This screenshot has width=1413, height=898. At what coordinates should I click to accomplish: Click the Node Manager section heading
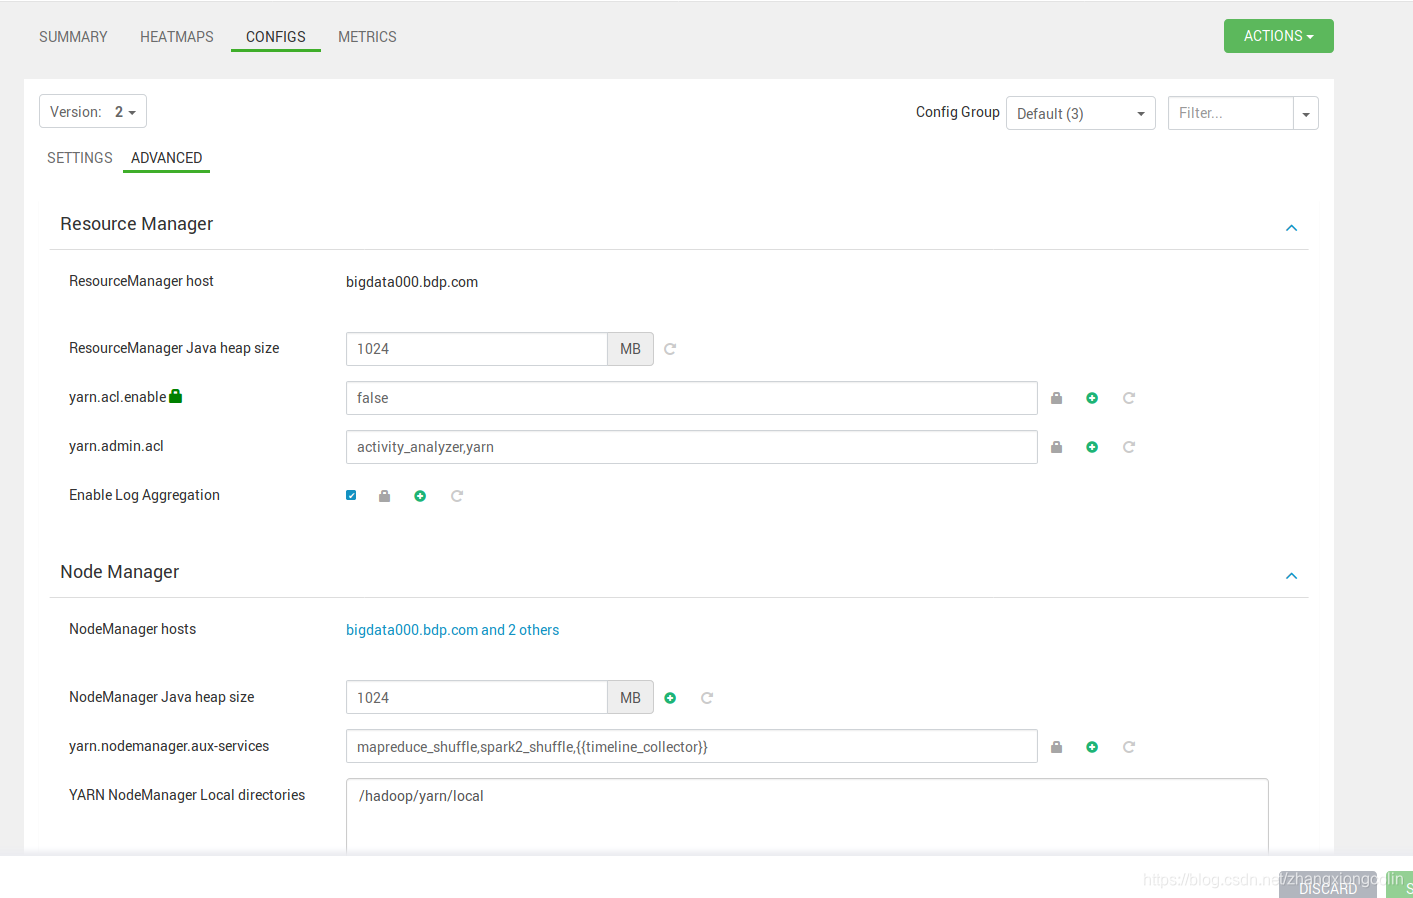click(x=120, y=572)
